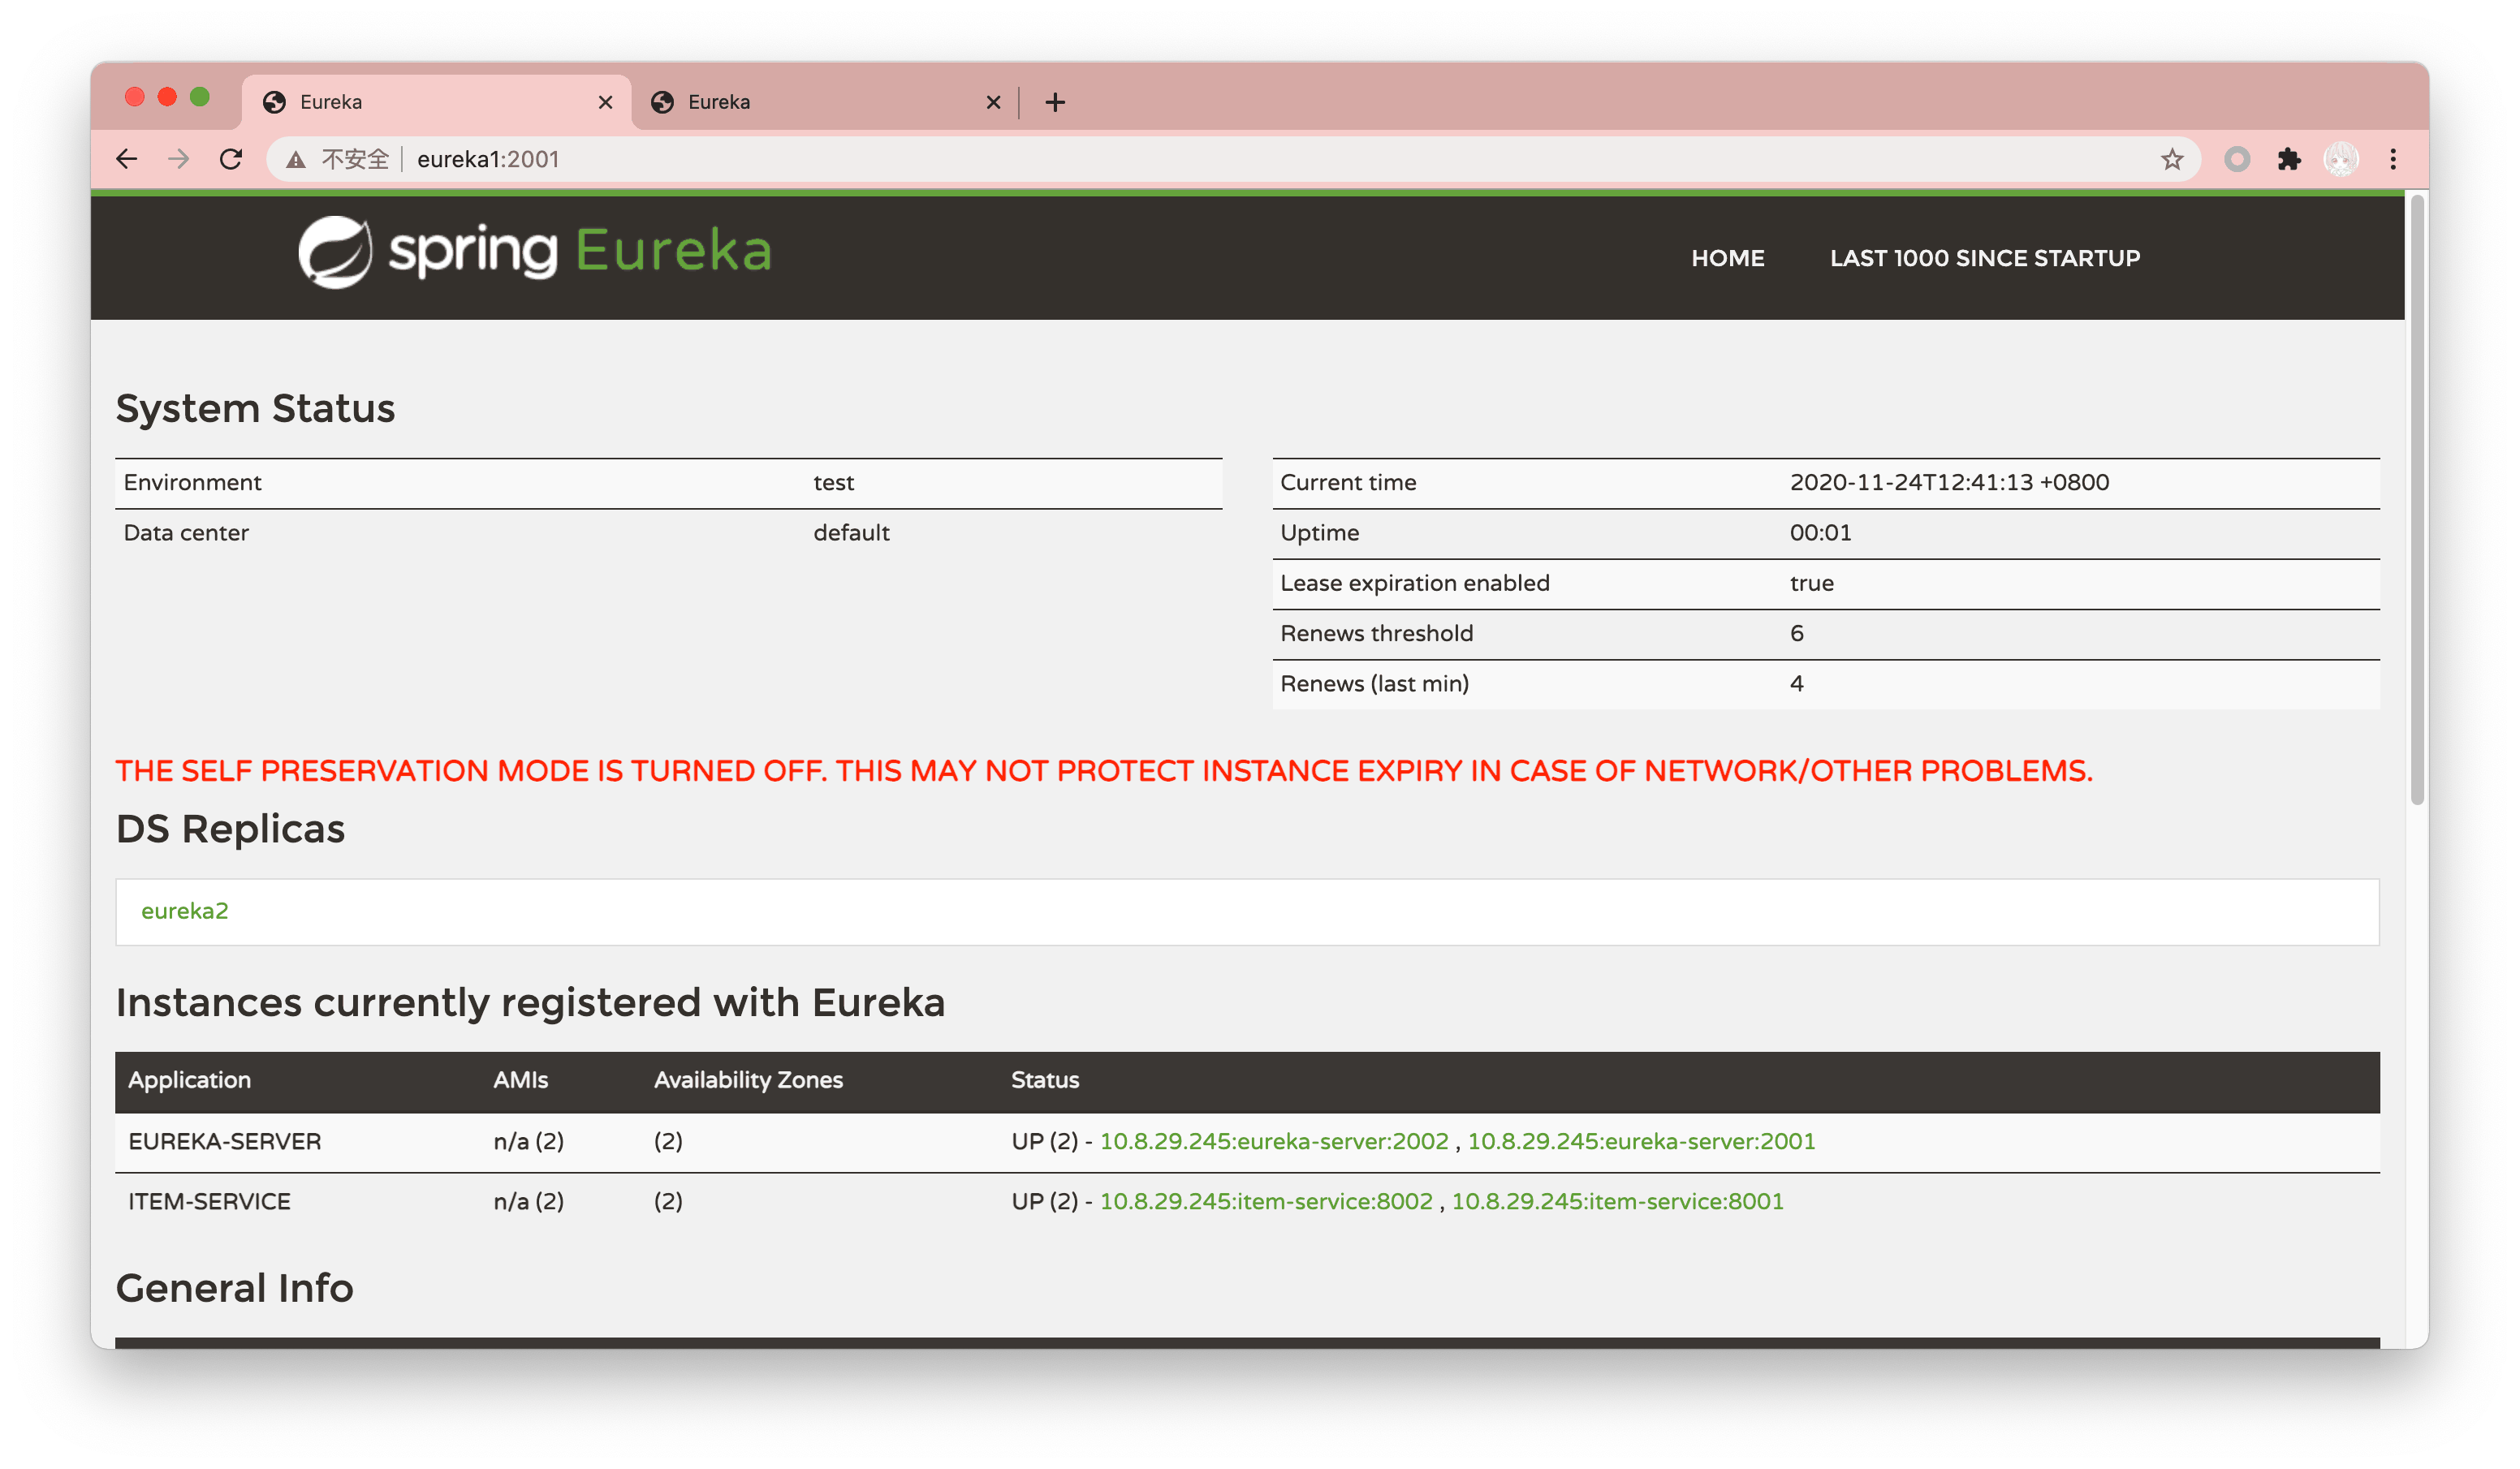Open the extensions puzzle icon
Viewport: 2520px width, 1469px height.
pos(2288,159)
